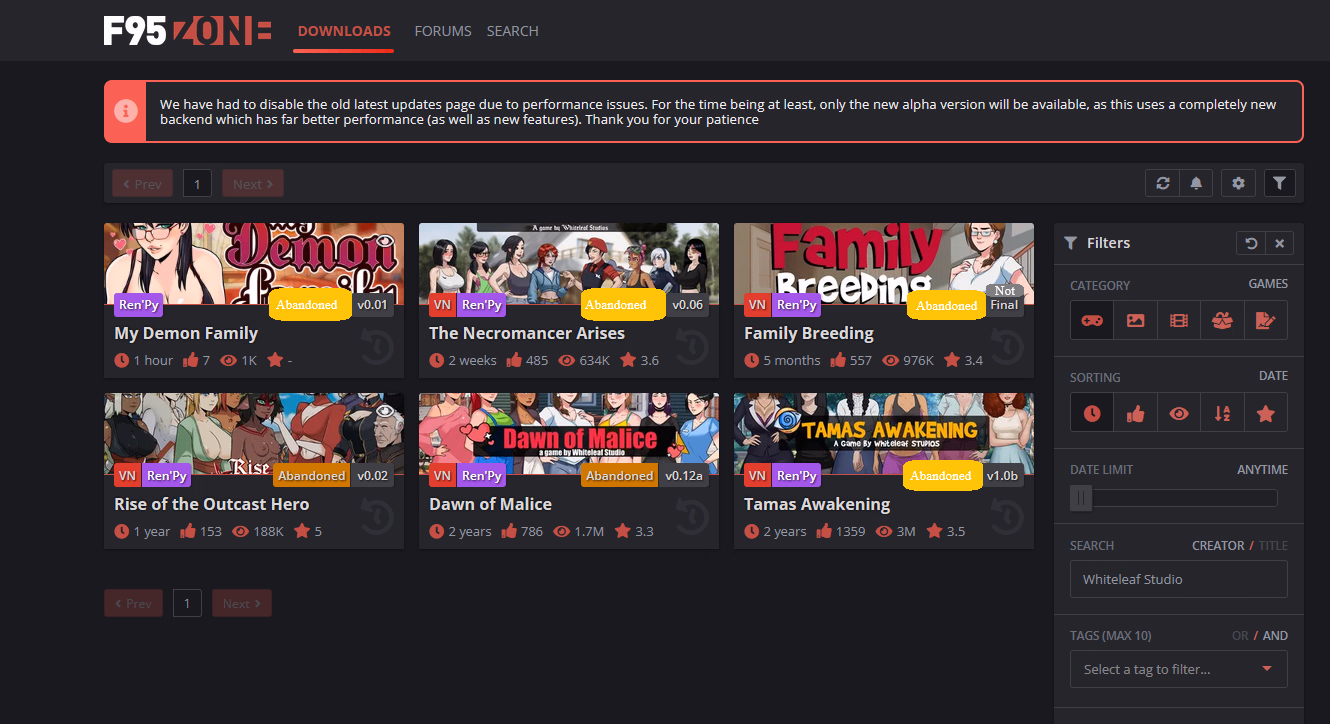Screen dimensions: 1330x724
Task: Click the v0.12a version label
Action: [684, 476]
